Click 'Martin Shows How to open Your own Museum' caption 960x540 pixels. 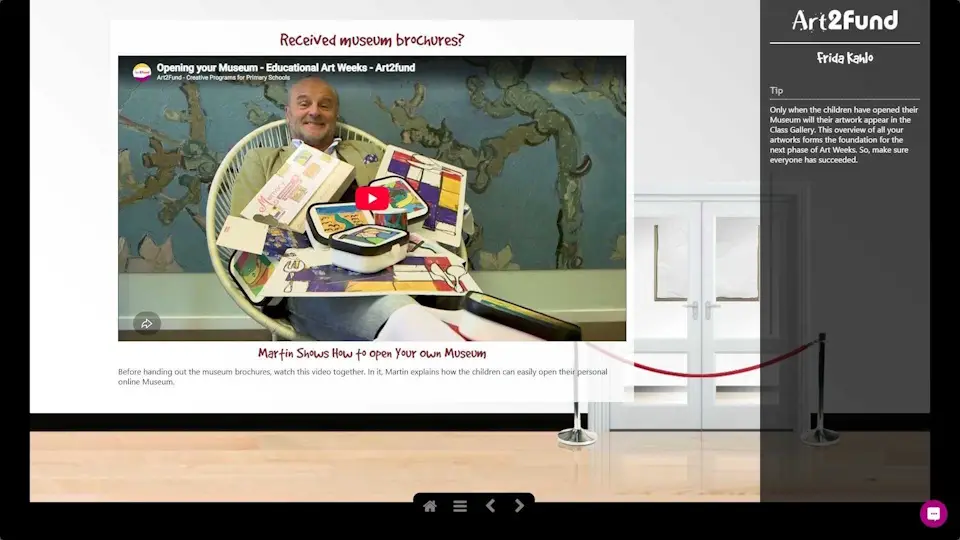click(x=372, y=354)
